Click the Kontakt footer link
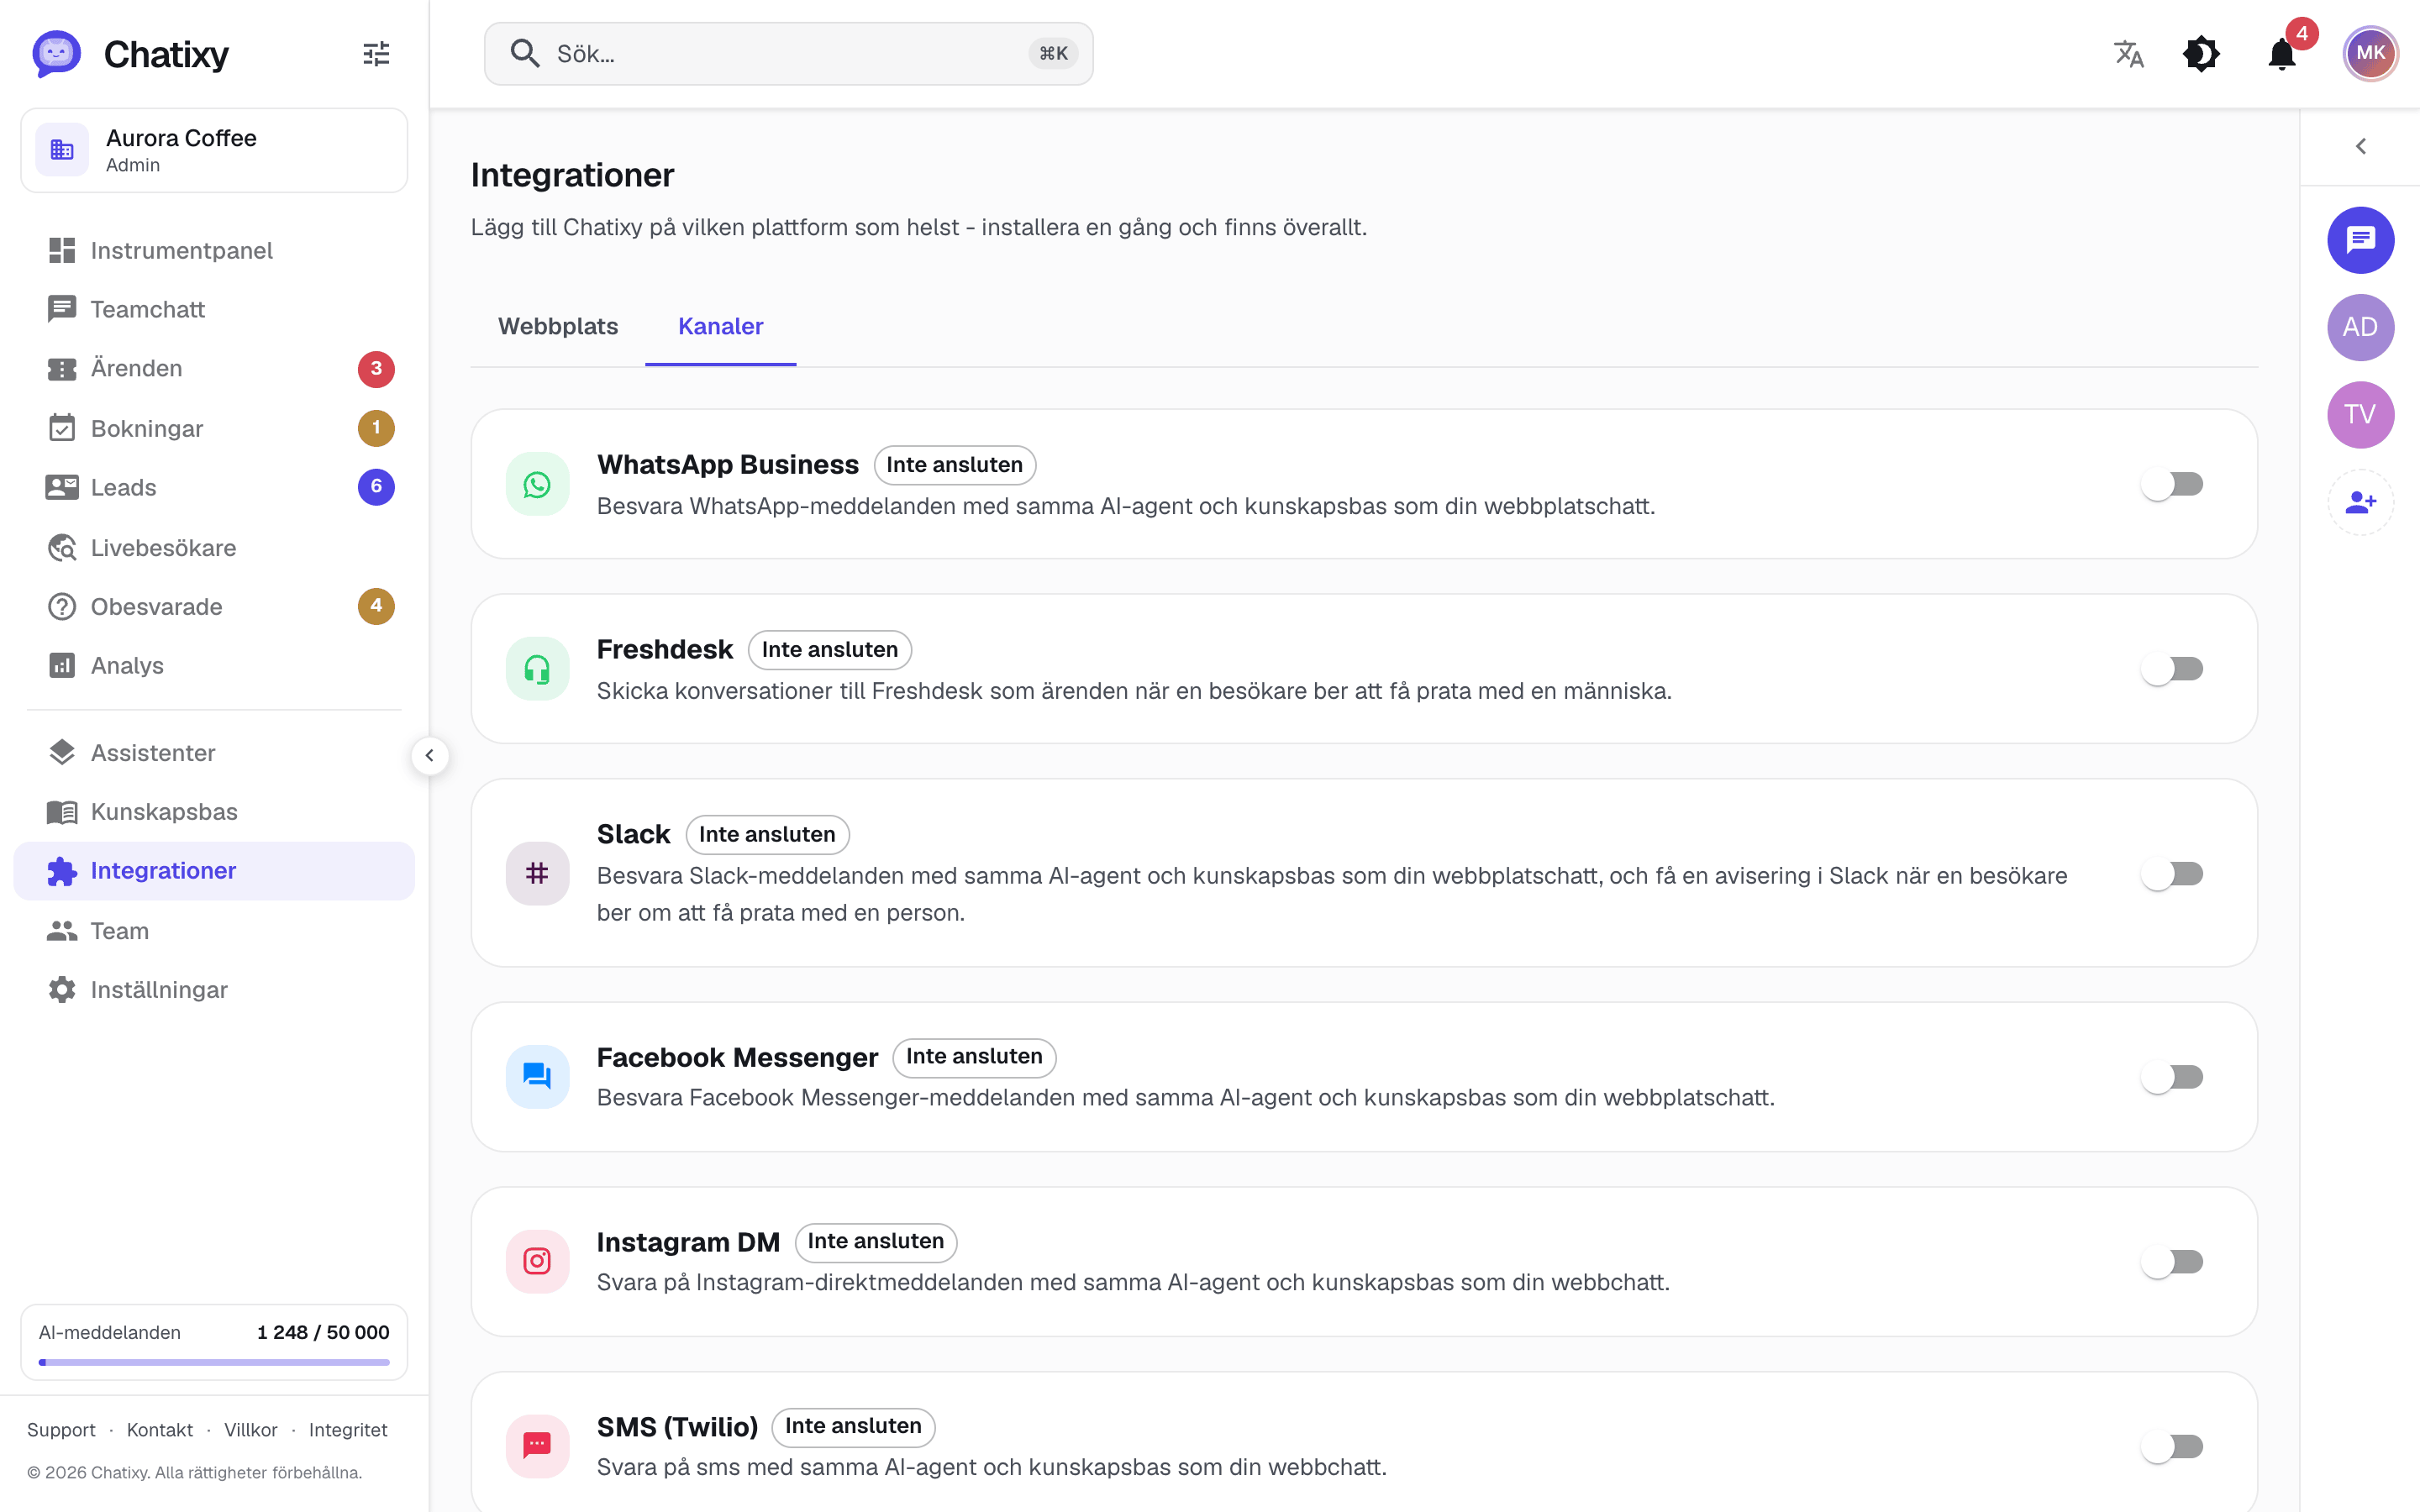 pyautogui.click(x=160, y=1429)
